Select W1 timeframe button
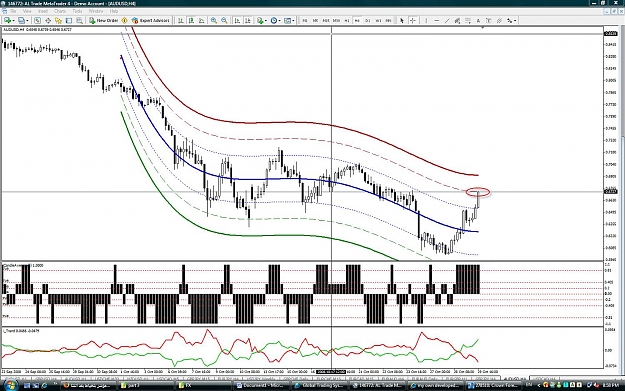 click(378, 20)
